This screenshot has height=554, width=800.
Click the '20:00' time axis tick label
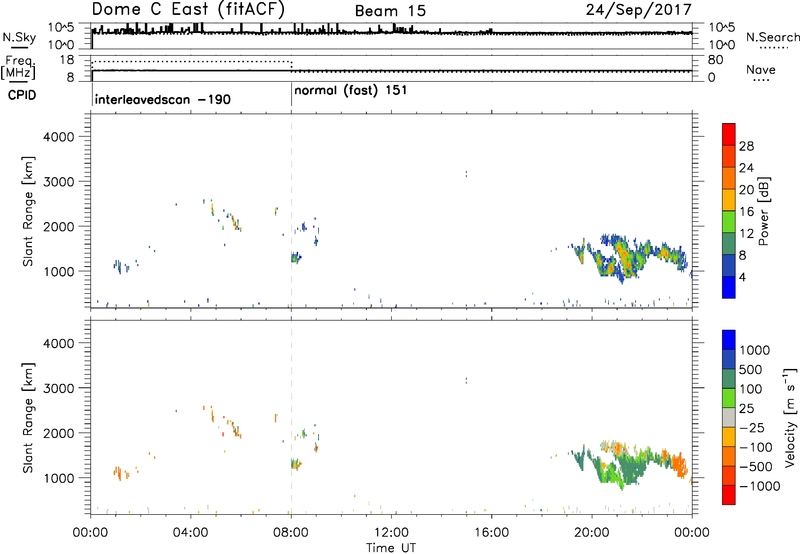[x=592, y=533]
